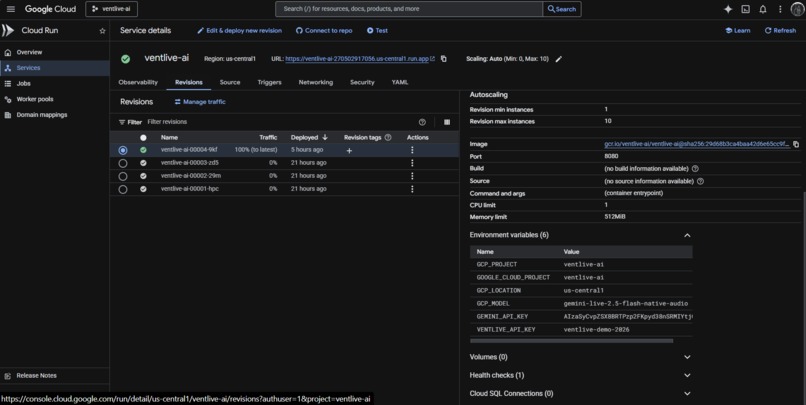Screen dimensions: 806x405
Task: Click the environment variables horizontal scrollbar
Action: (571, 341)
